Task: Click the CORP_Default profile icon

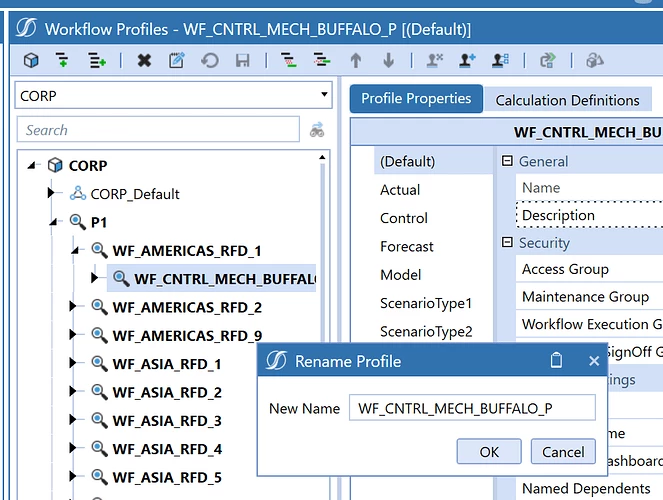Action: [78, 194]
